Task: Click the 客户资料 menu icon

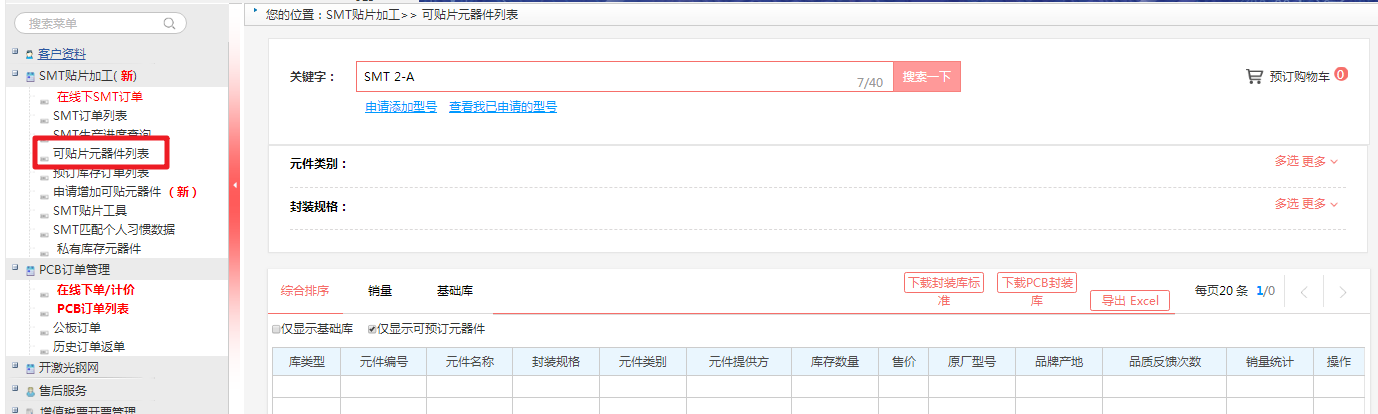Action: (x=30, y=54)
